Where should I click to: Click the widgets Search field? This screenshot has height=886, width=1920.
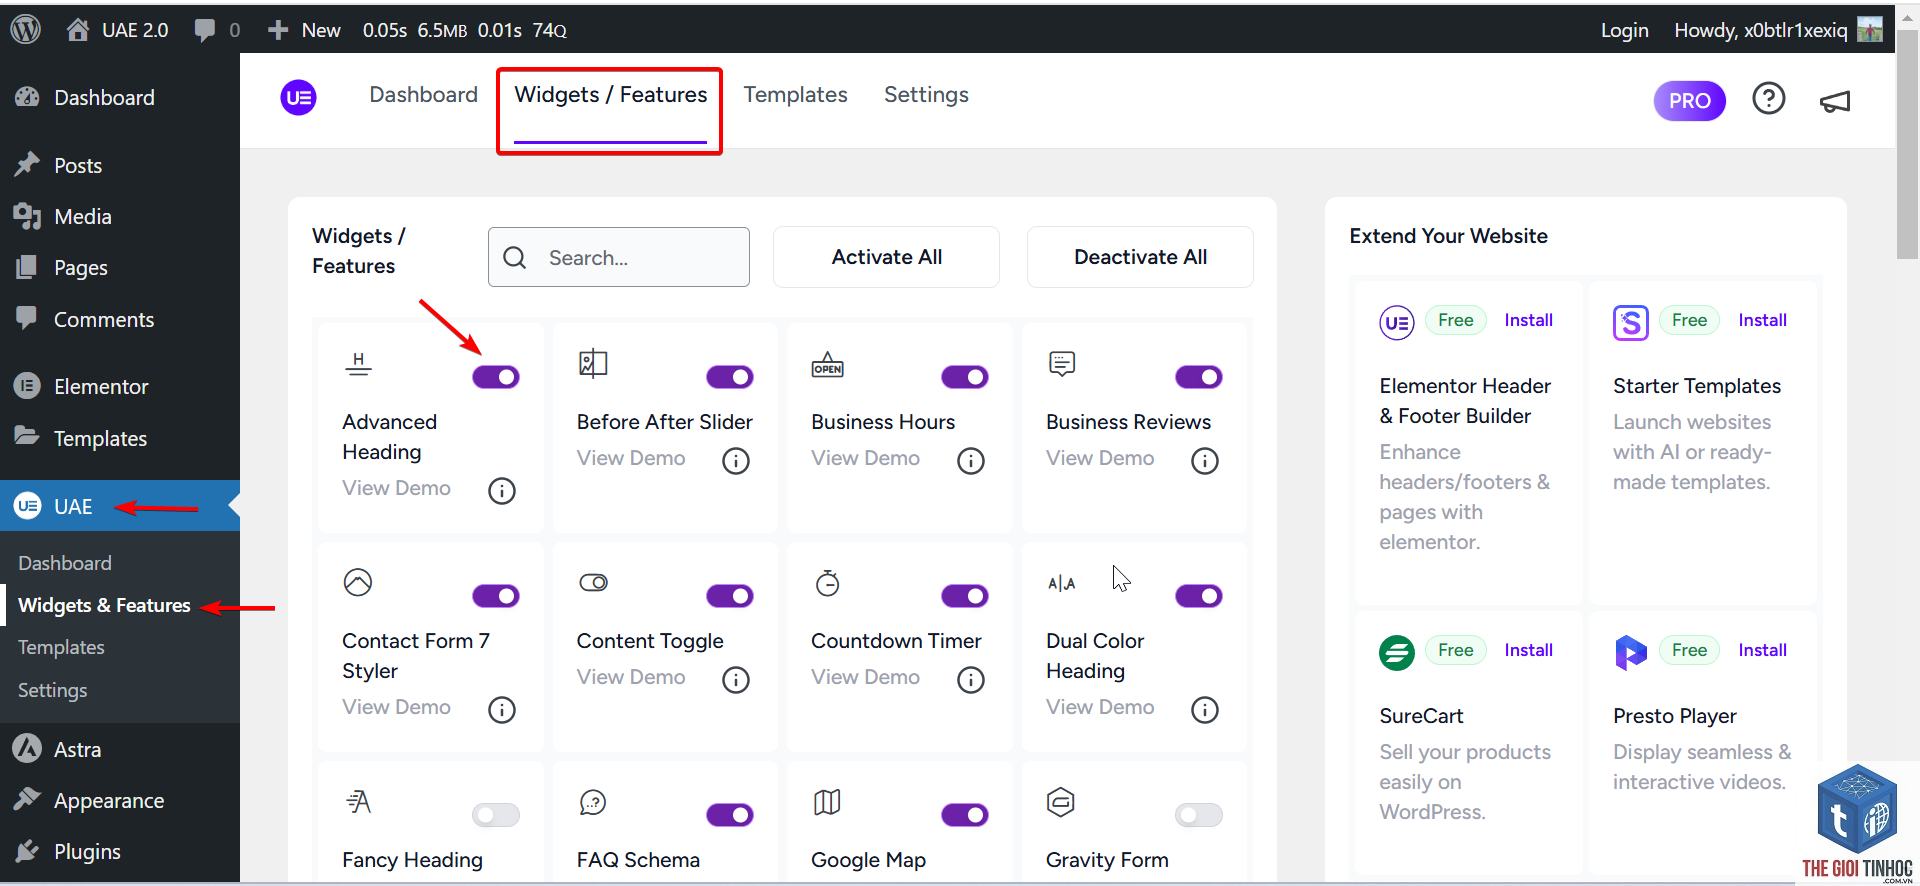click(619, 257)
